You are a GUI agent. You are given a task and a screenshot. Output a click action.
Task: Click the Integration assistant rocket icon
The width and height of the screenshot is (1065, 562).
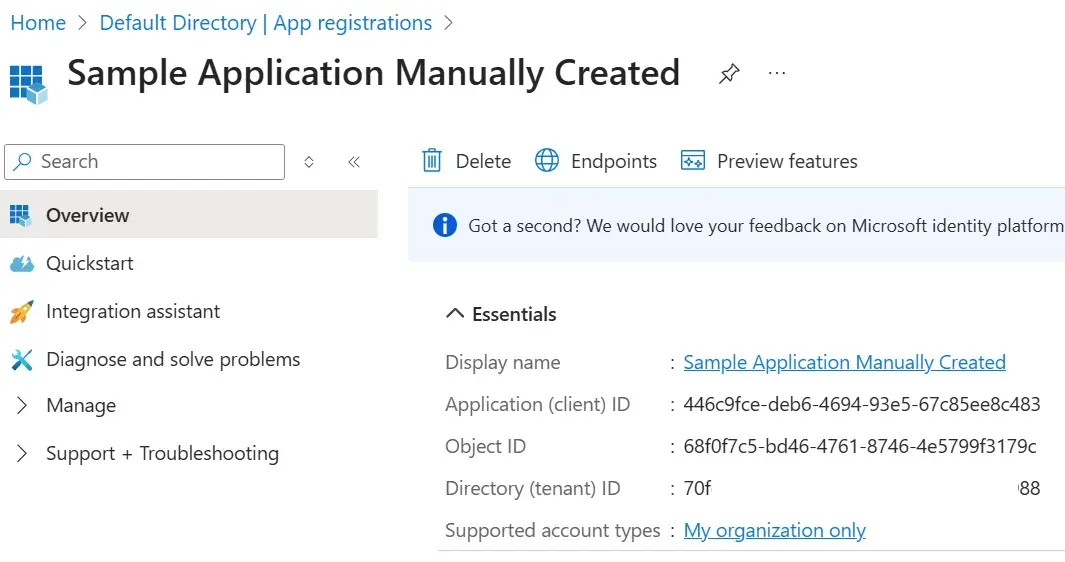21,312
